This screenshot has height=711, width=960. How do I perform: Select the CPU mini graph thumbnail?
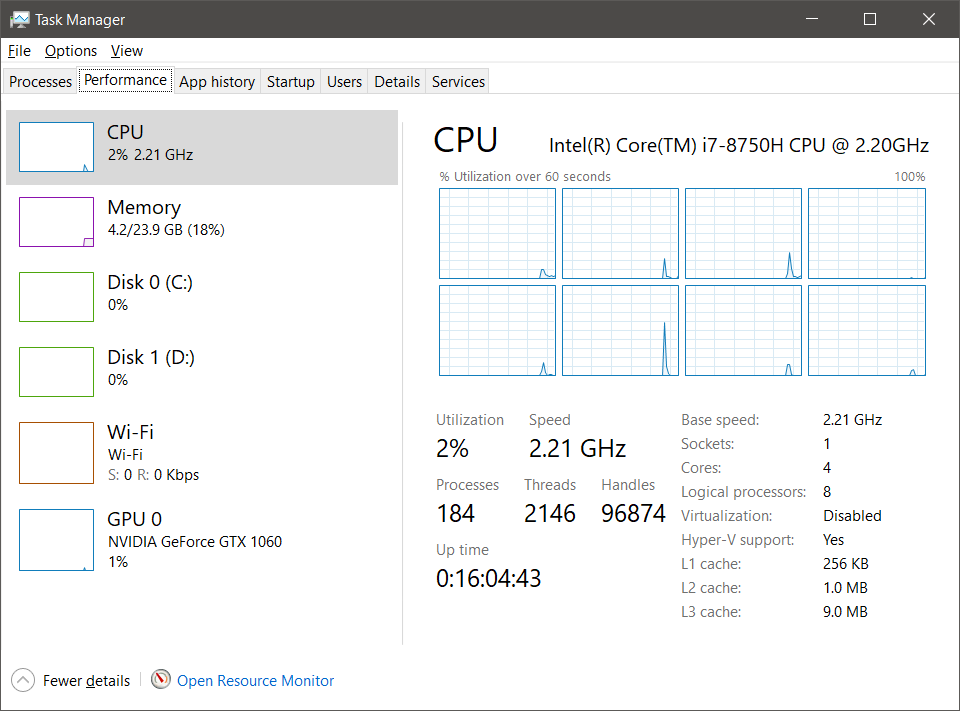pos(56,147)
